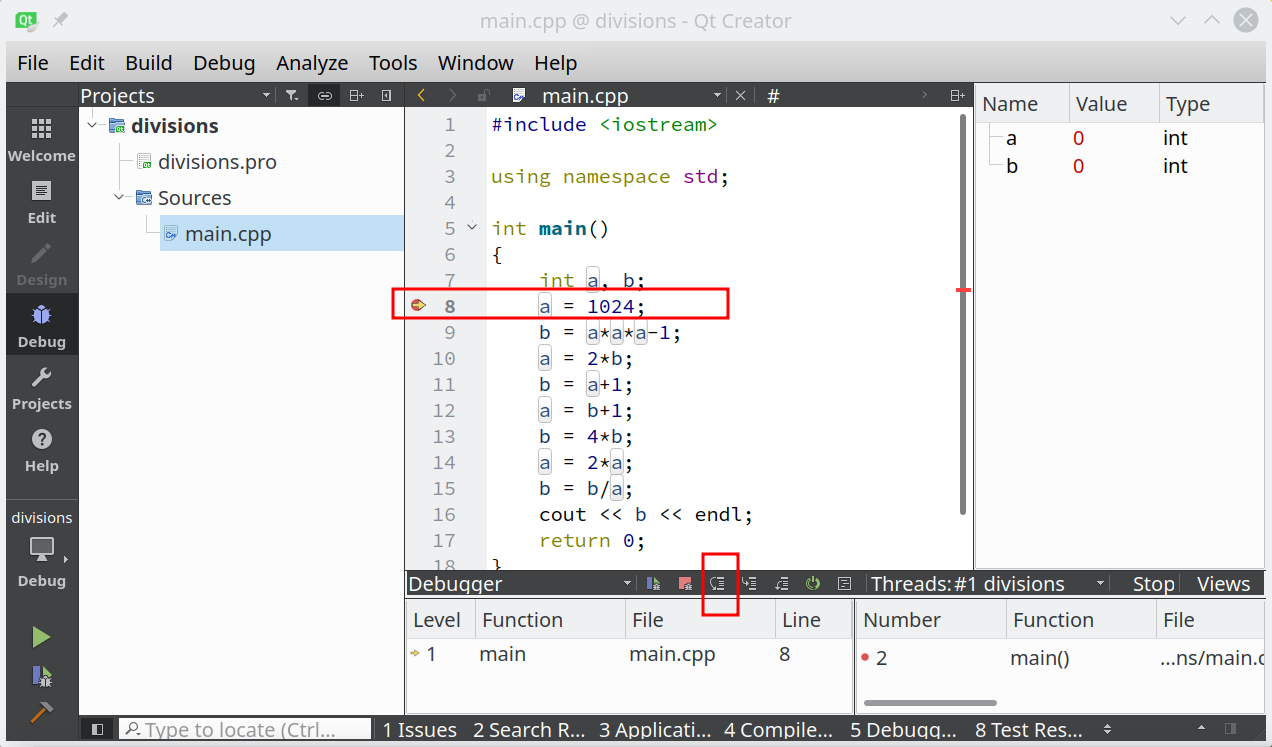Open the 2 Search Results pane
The image size is (1272, 747).
527,729
